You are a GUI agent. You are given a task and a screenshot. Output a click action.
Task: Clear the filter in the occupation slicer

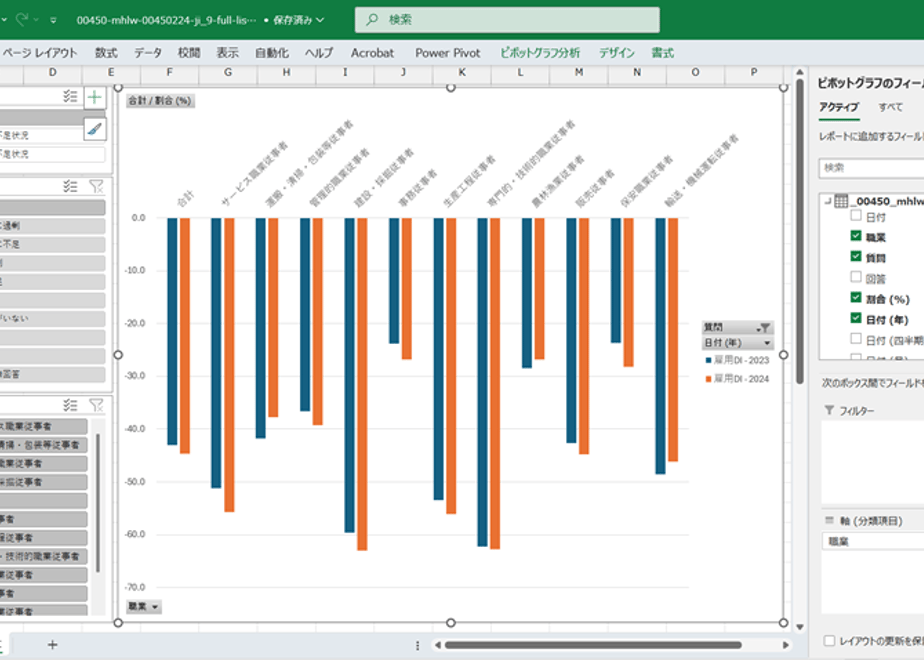pos(96,405)
